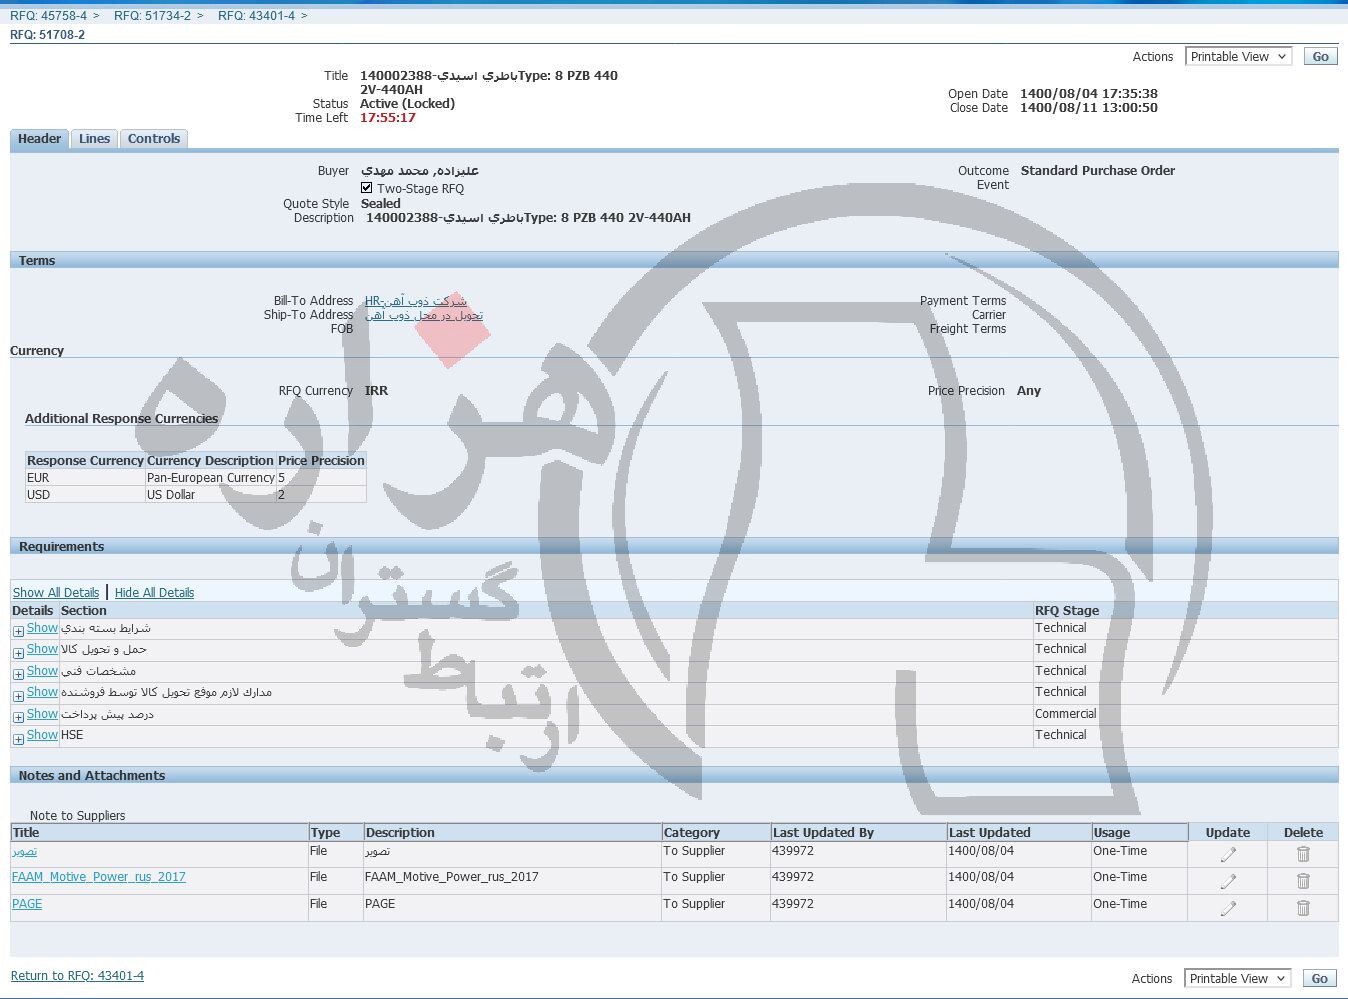1348x999 pixels.
Task: Click Show All Details link
Action: tap(56, 593)
